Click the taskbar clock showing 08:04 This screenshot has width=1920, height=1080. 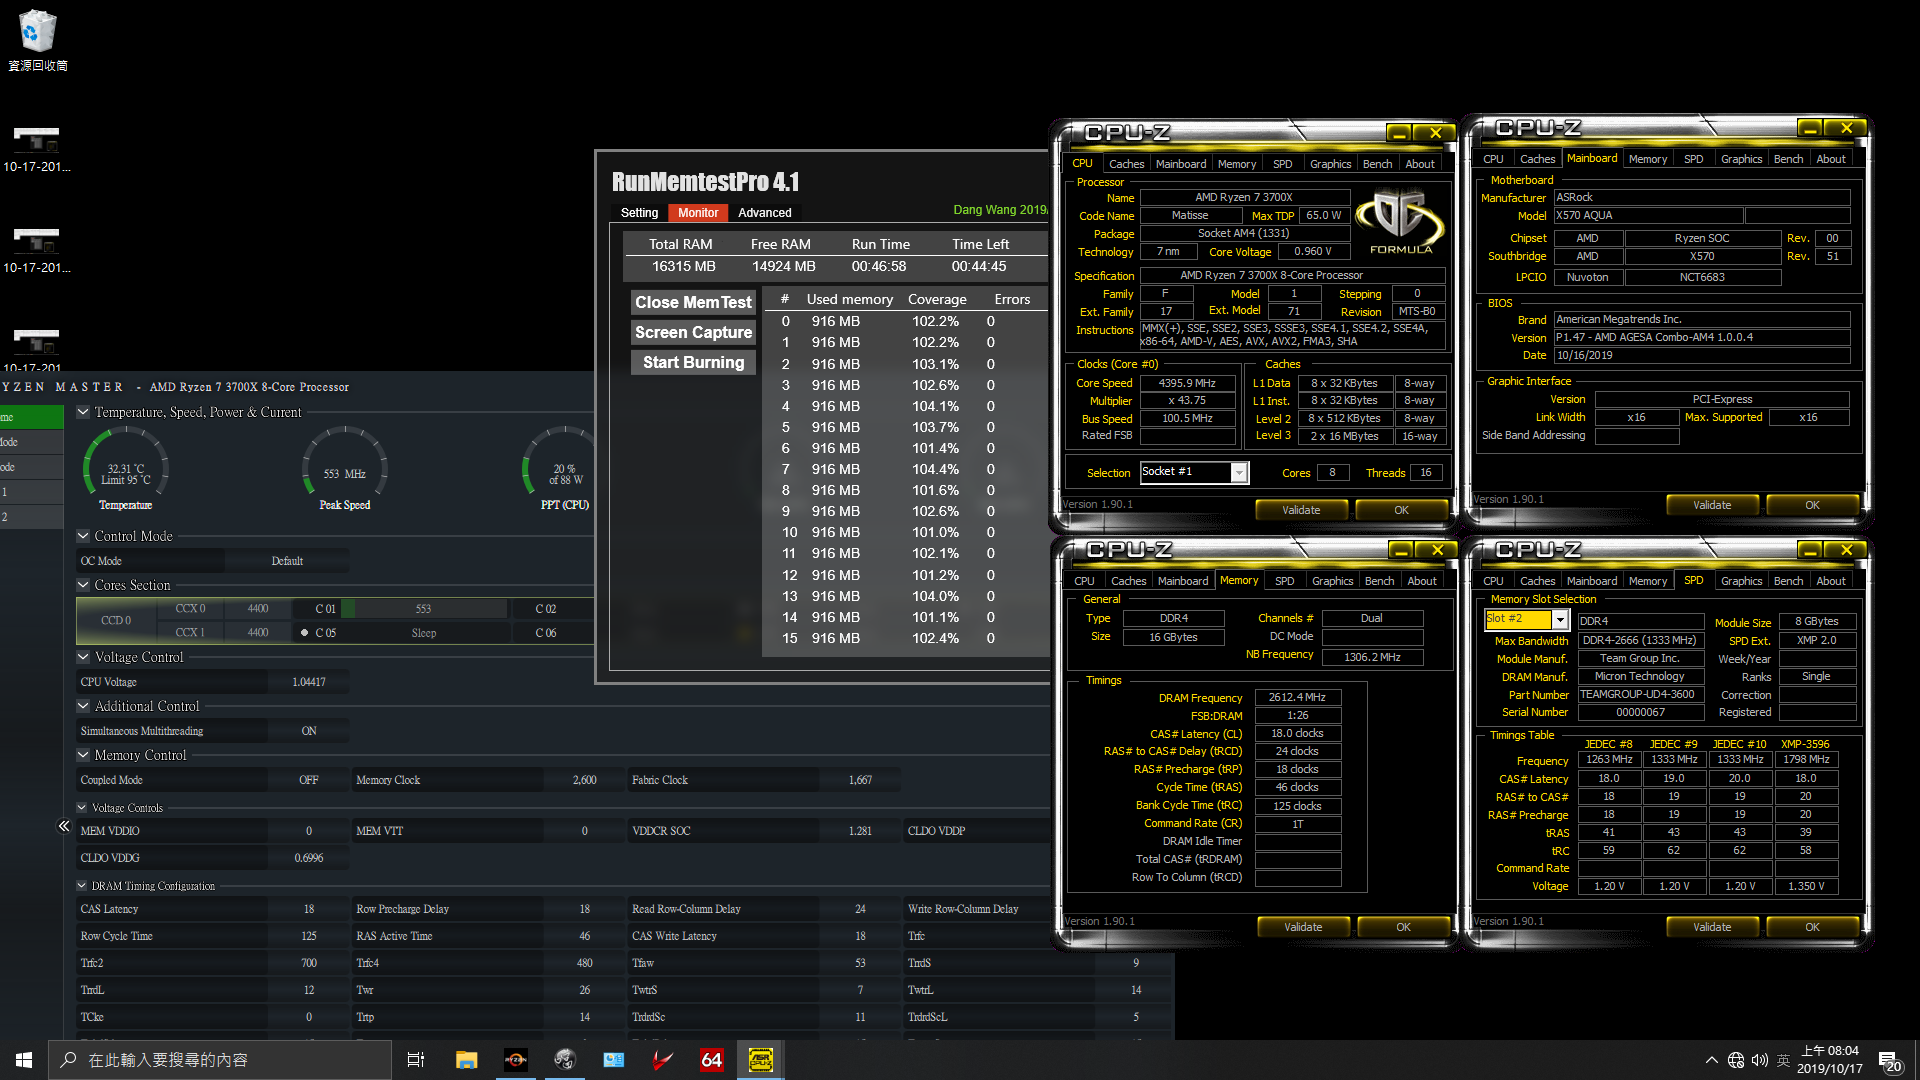(1830, 1060)
